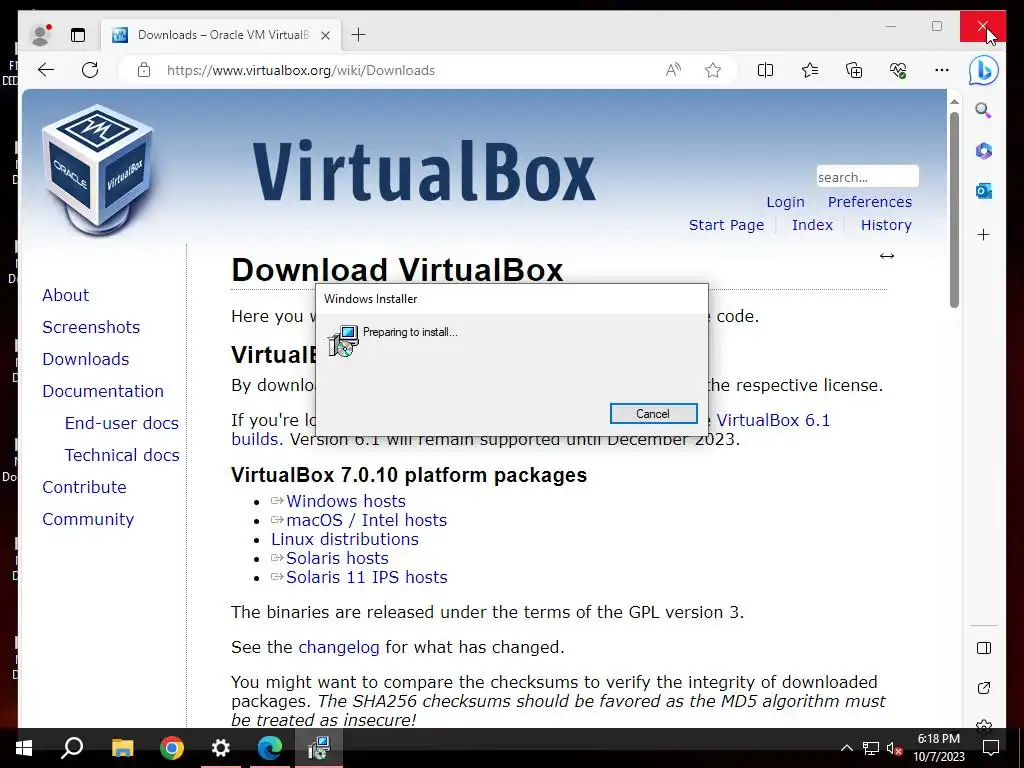Open the Login link

[x=785, y=202]
